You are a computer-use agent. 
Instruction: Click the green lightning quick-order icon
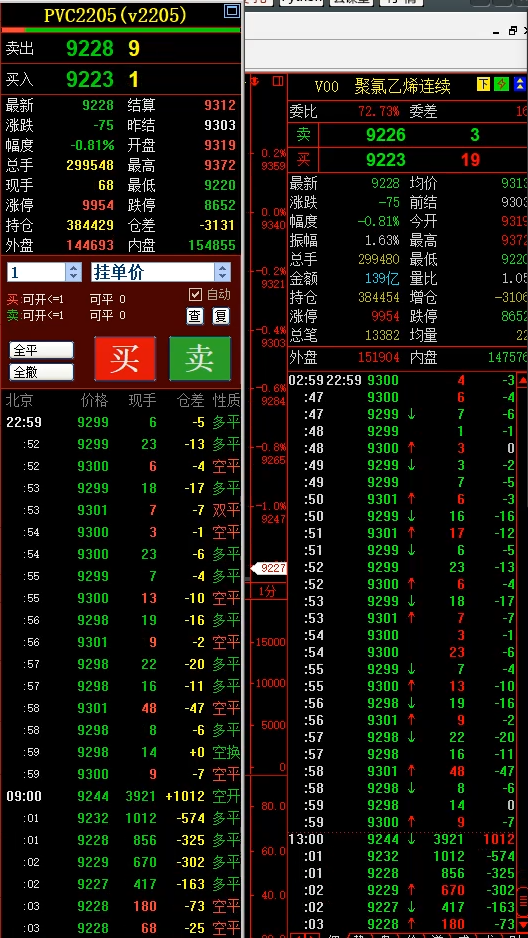(x=502, y=84)
